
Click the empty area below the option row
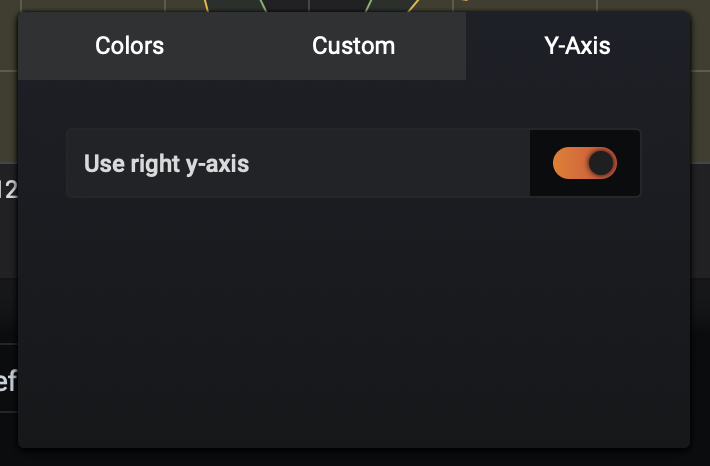click(354, 322)
